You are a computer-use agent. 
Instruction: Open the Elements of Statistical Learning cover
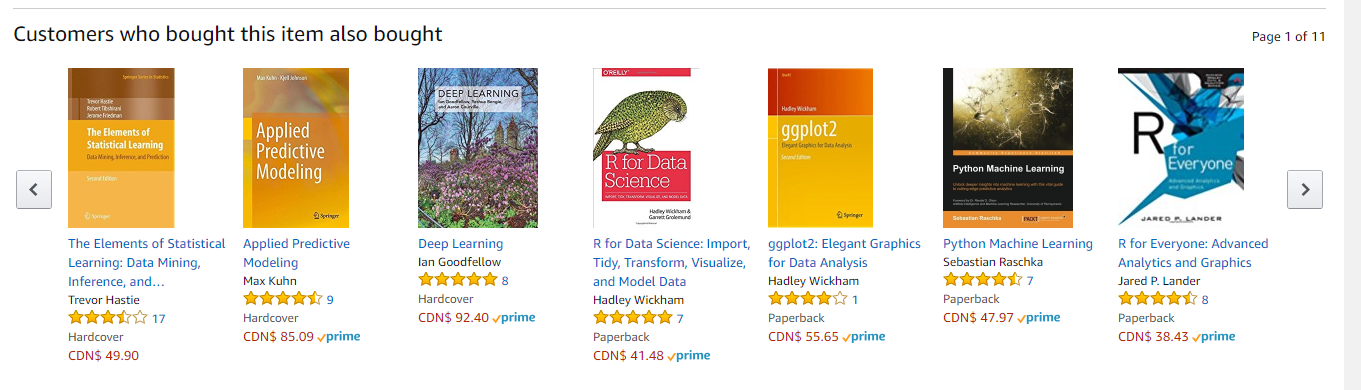point(121,148)
